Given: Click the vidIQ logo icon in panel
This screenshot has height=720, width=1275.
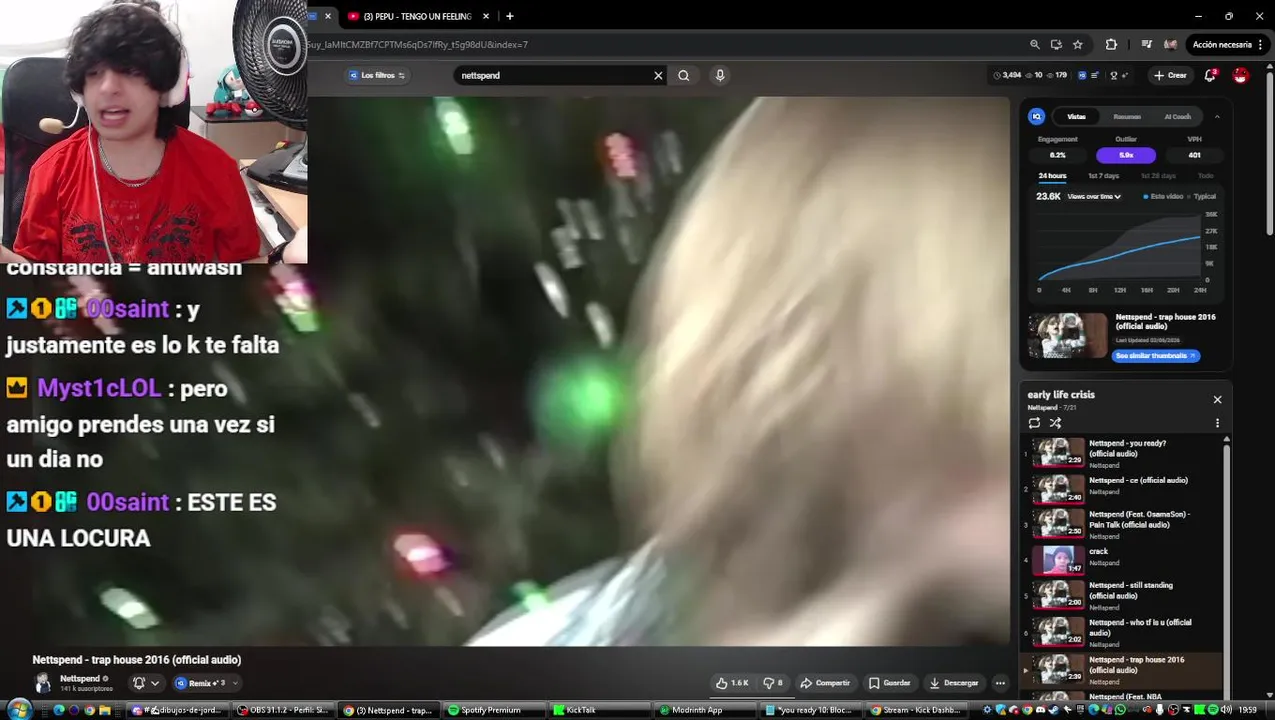Looking at the screenshot, I should click(x=1037, y=116).
